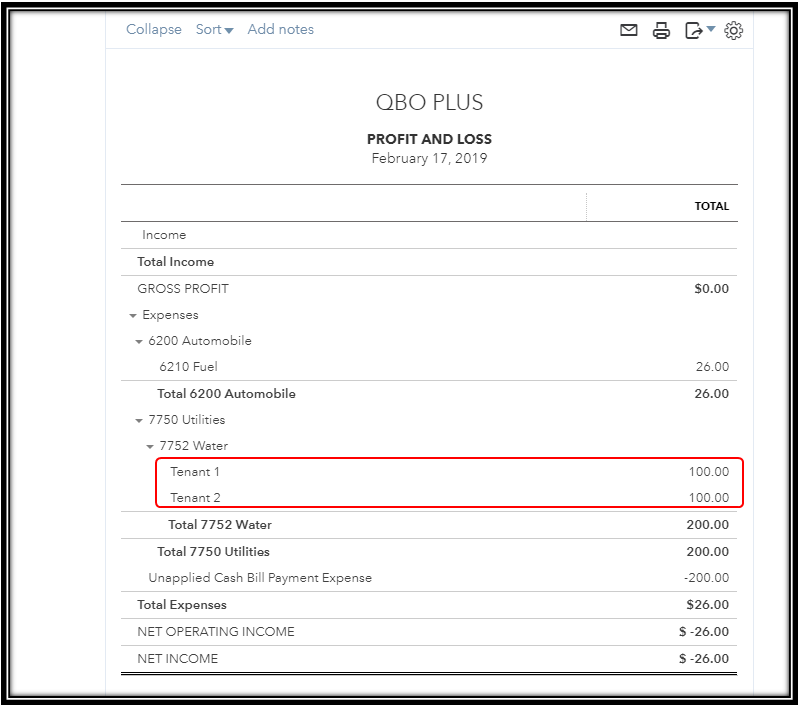Select the Total 6200 Automobile label

[x=227, y=394]
